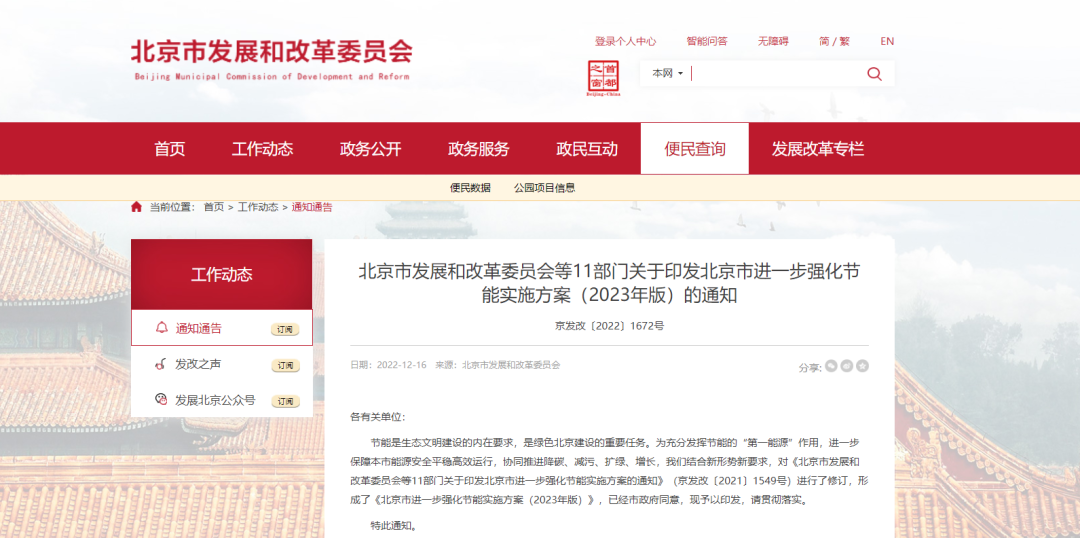Image resolution: width=1080 pixels, height=538 pixels.
Task: Select the 便民查询 navigation tab
Action: 694,149
